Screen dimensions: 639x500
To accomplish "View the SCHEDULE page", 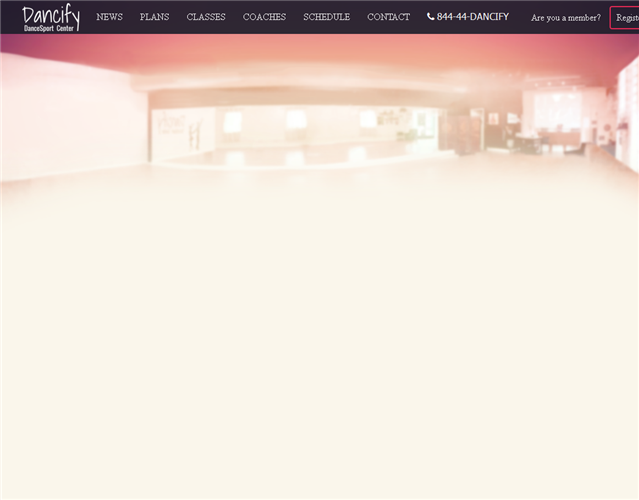I will coord(326,17).
